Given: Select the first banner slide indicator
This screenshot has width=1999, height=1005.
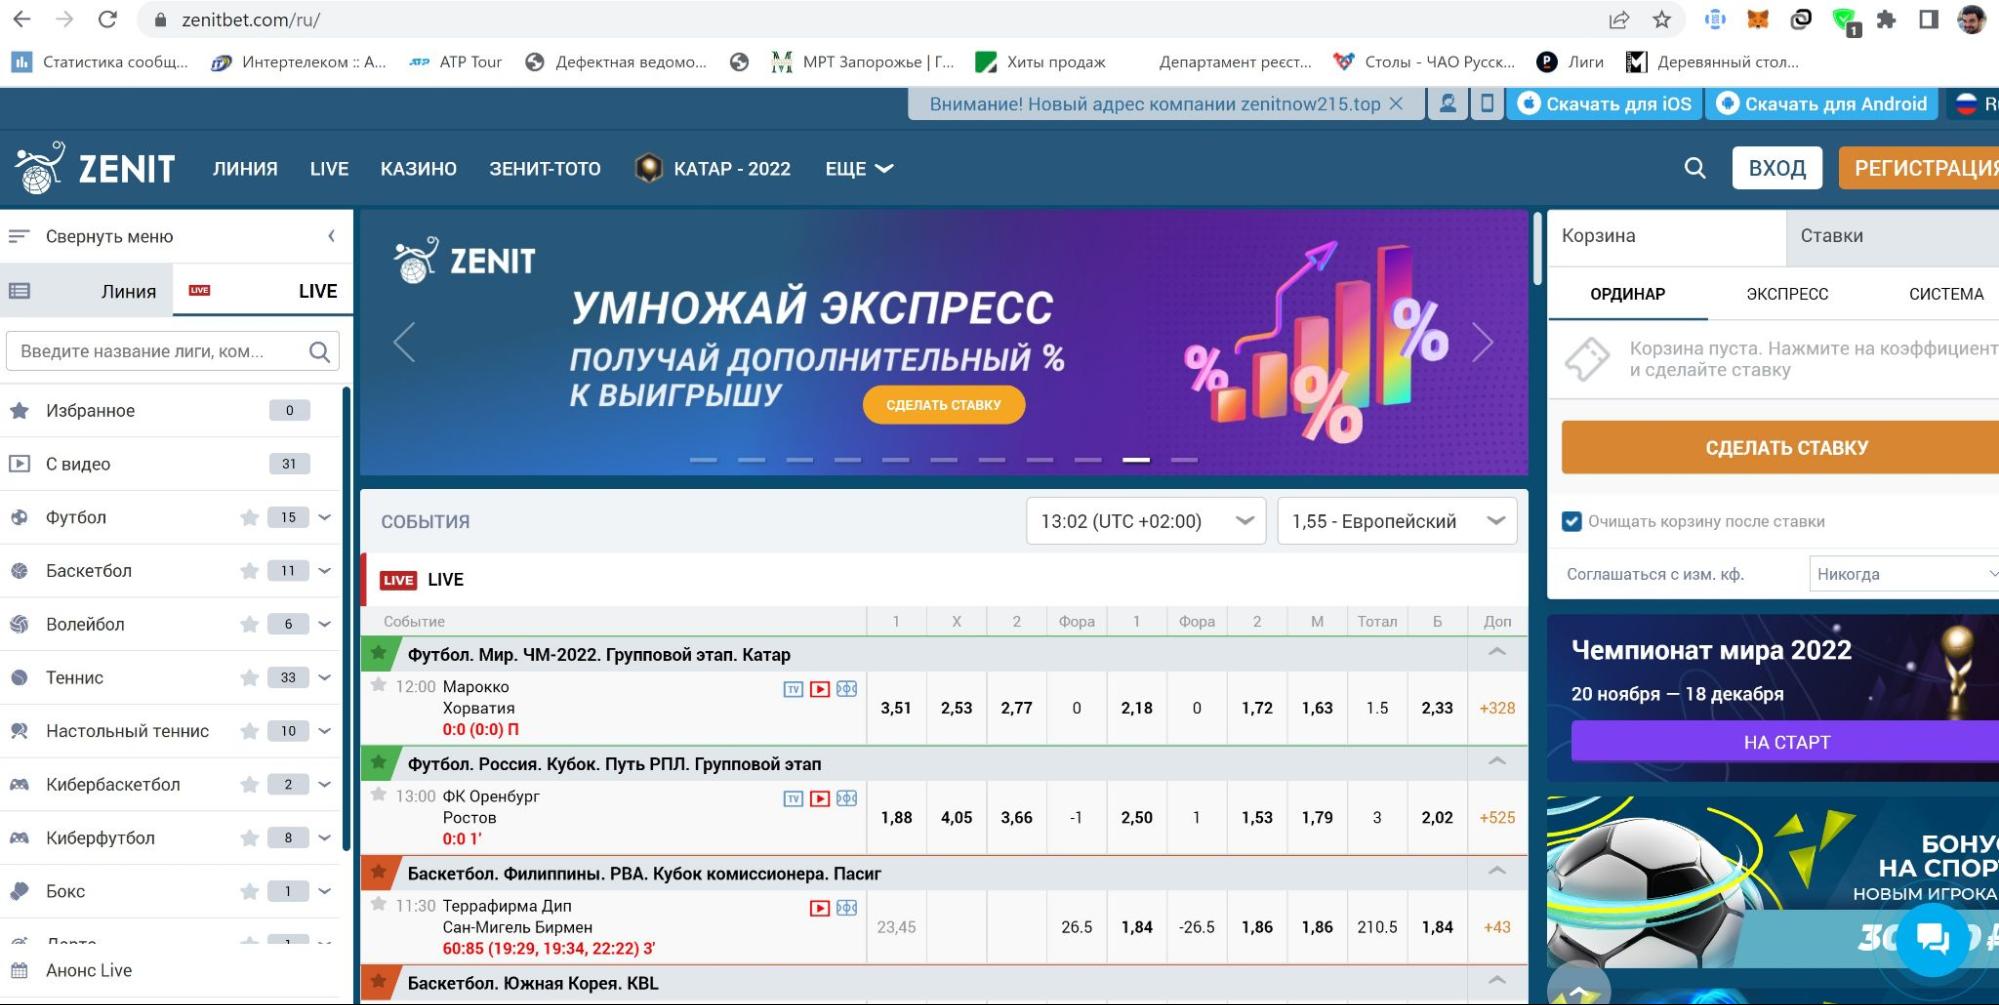Looking at the screenshot, I should (x=703, y=460).
